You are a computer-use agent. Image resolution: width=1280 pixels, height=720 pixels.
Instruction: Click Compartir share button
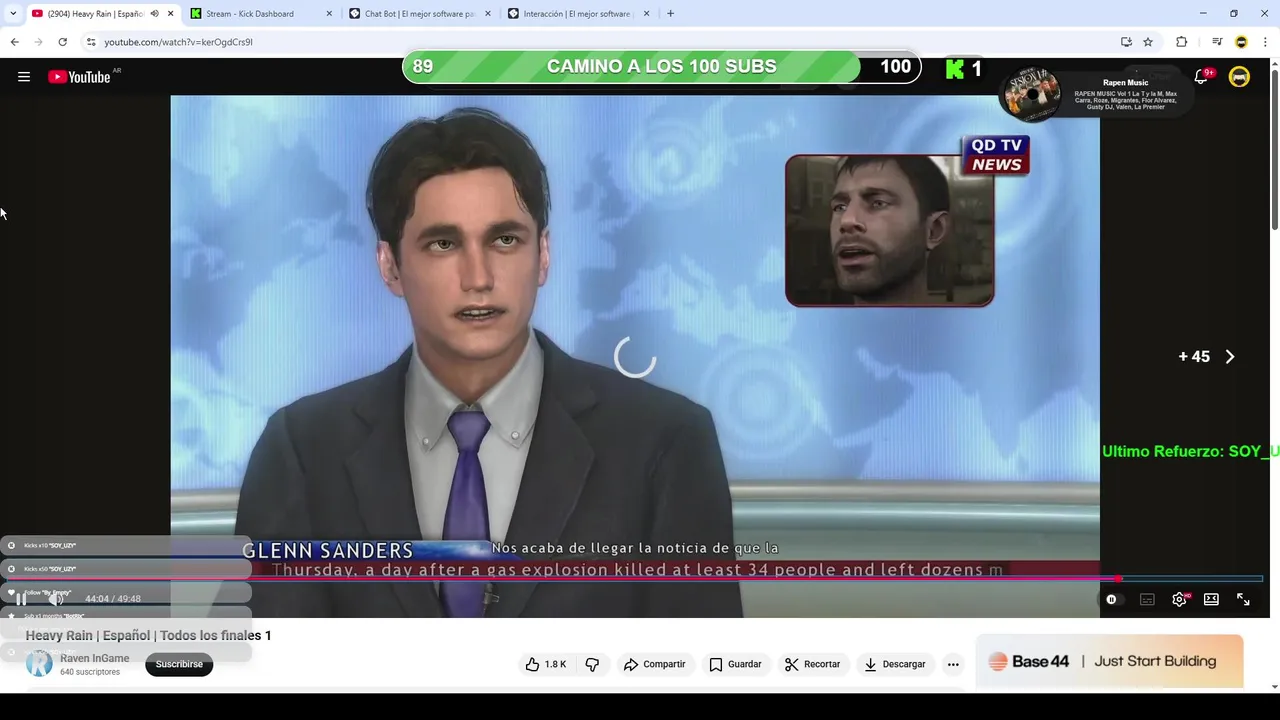654,664
